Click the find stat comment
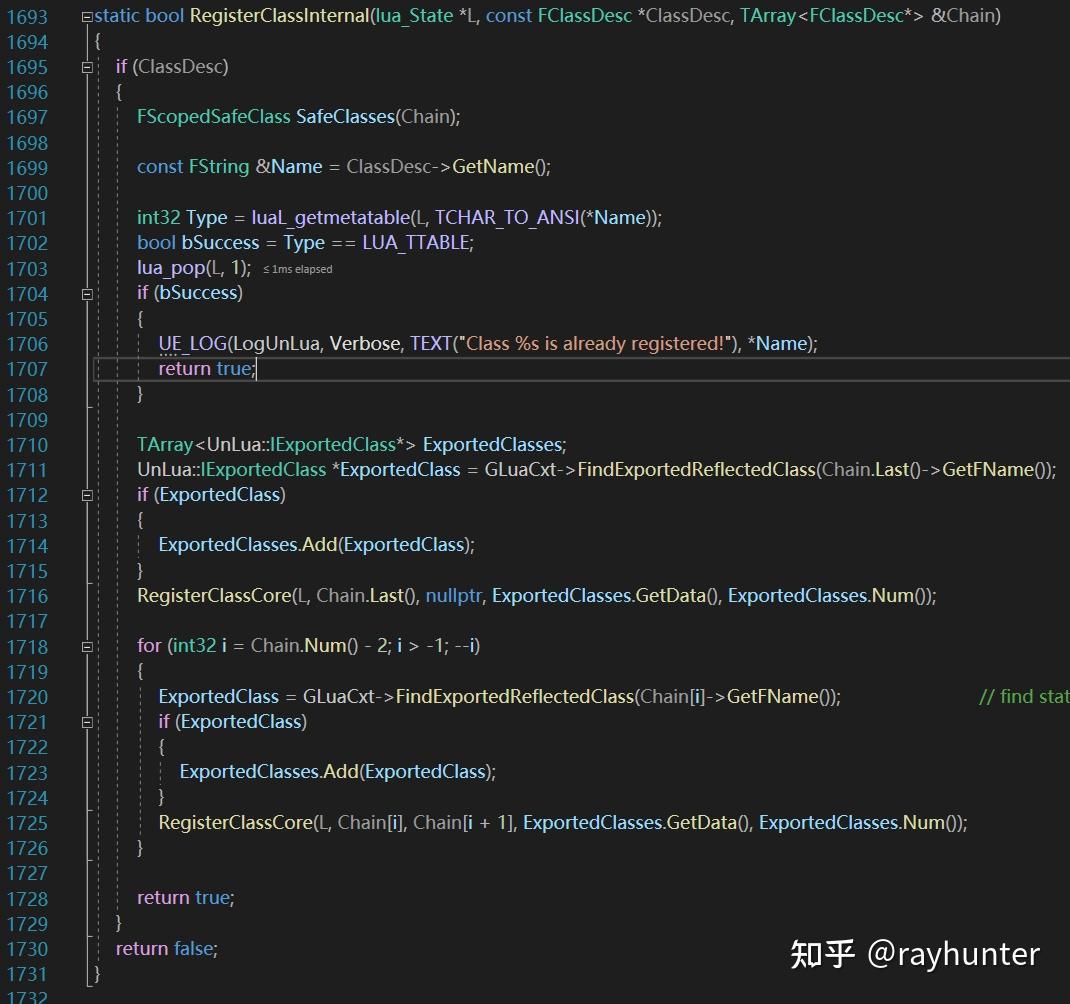This screenshot has width=1070, height=1004. (x=1022, y=696)
